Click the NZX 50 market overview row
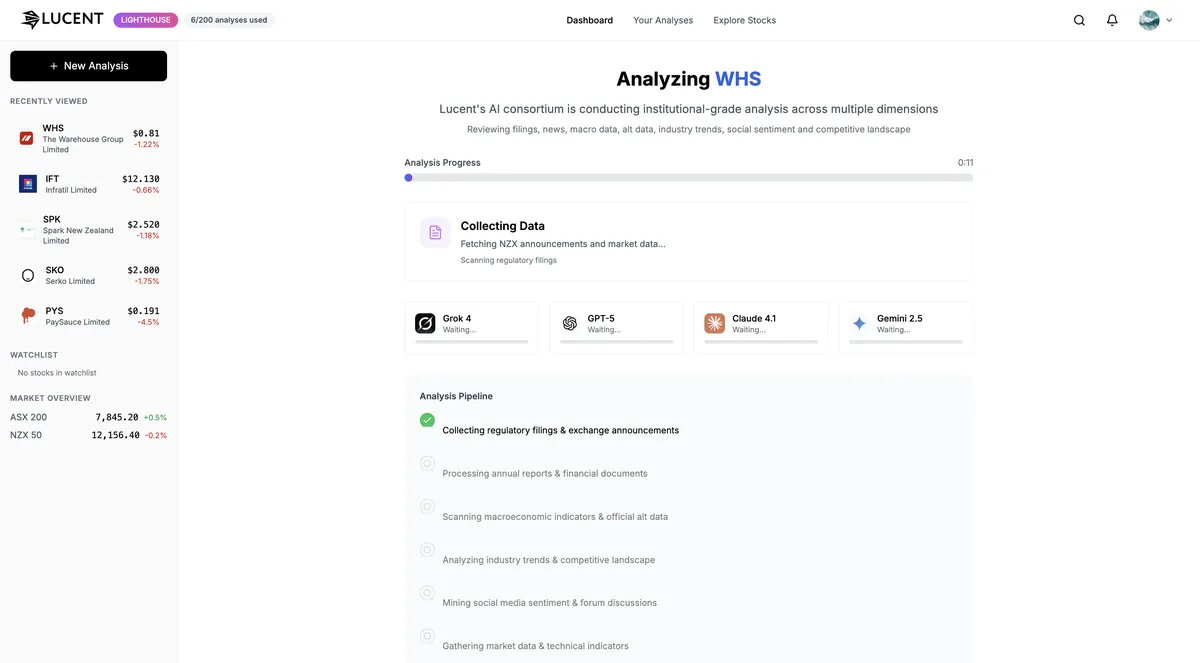This screenshot has height=663, width=1200. [x=89, y=435]
